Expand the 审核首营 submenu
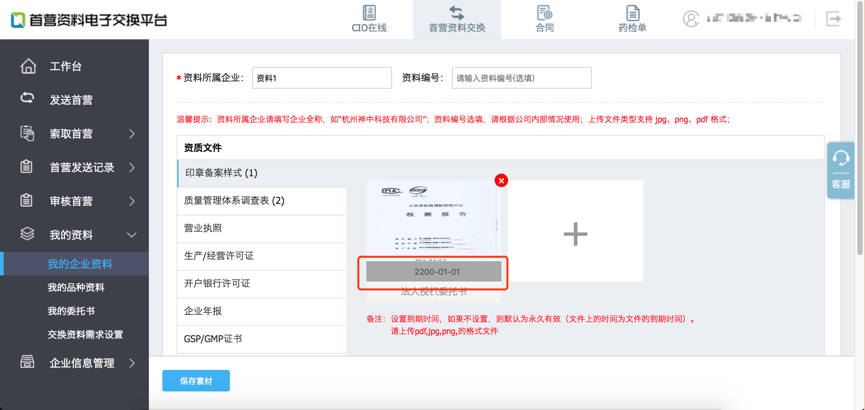Image resolution: width=865 pixels, height=410 pixels. pos(131,201)
